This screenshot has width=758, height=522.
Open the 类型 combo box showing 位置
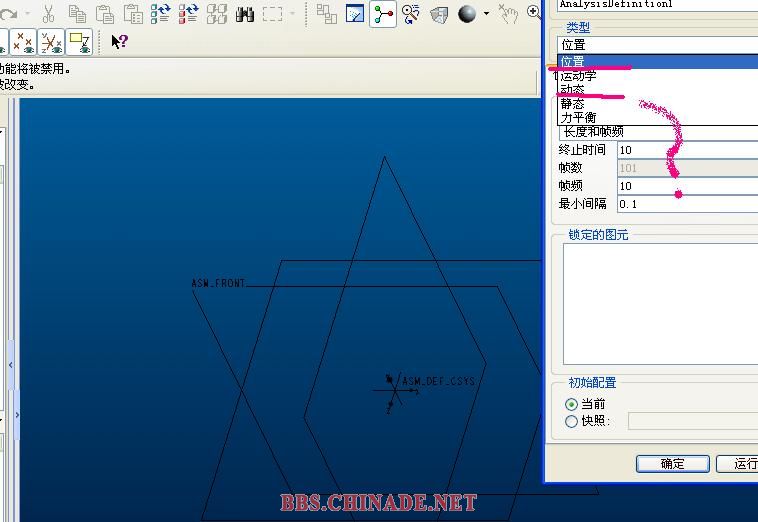657,45
